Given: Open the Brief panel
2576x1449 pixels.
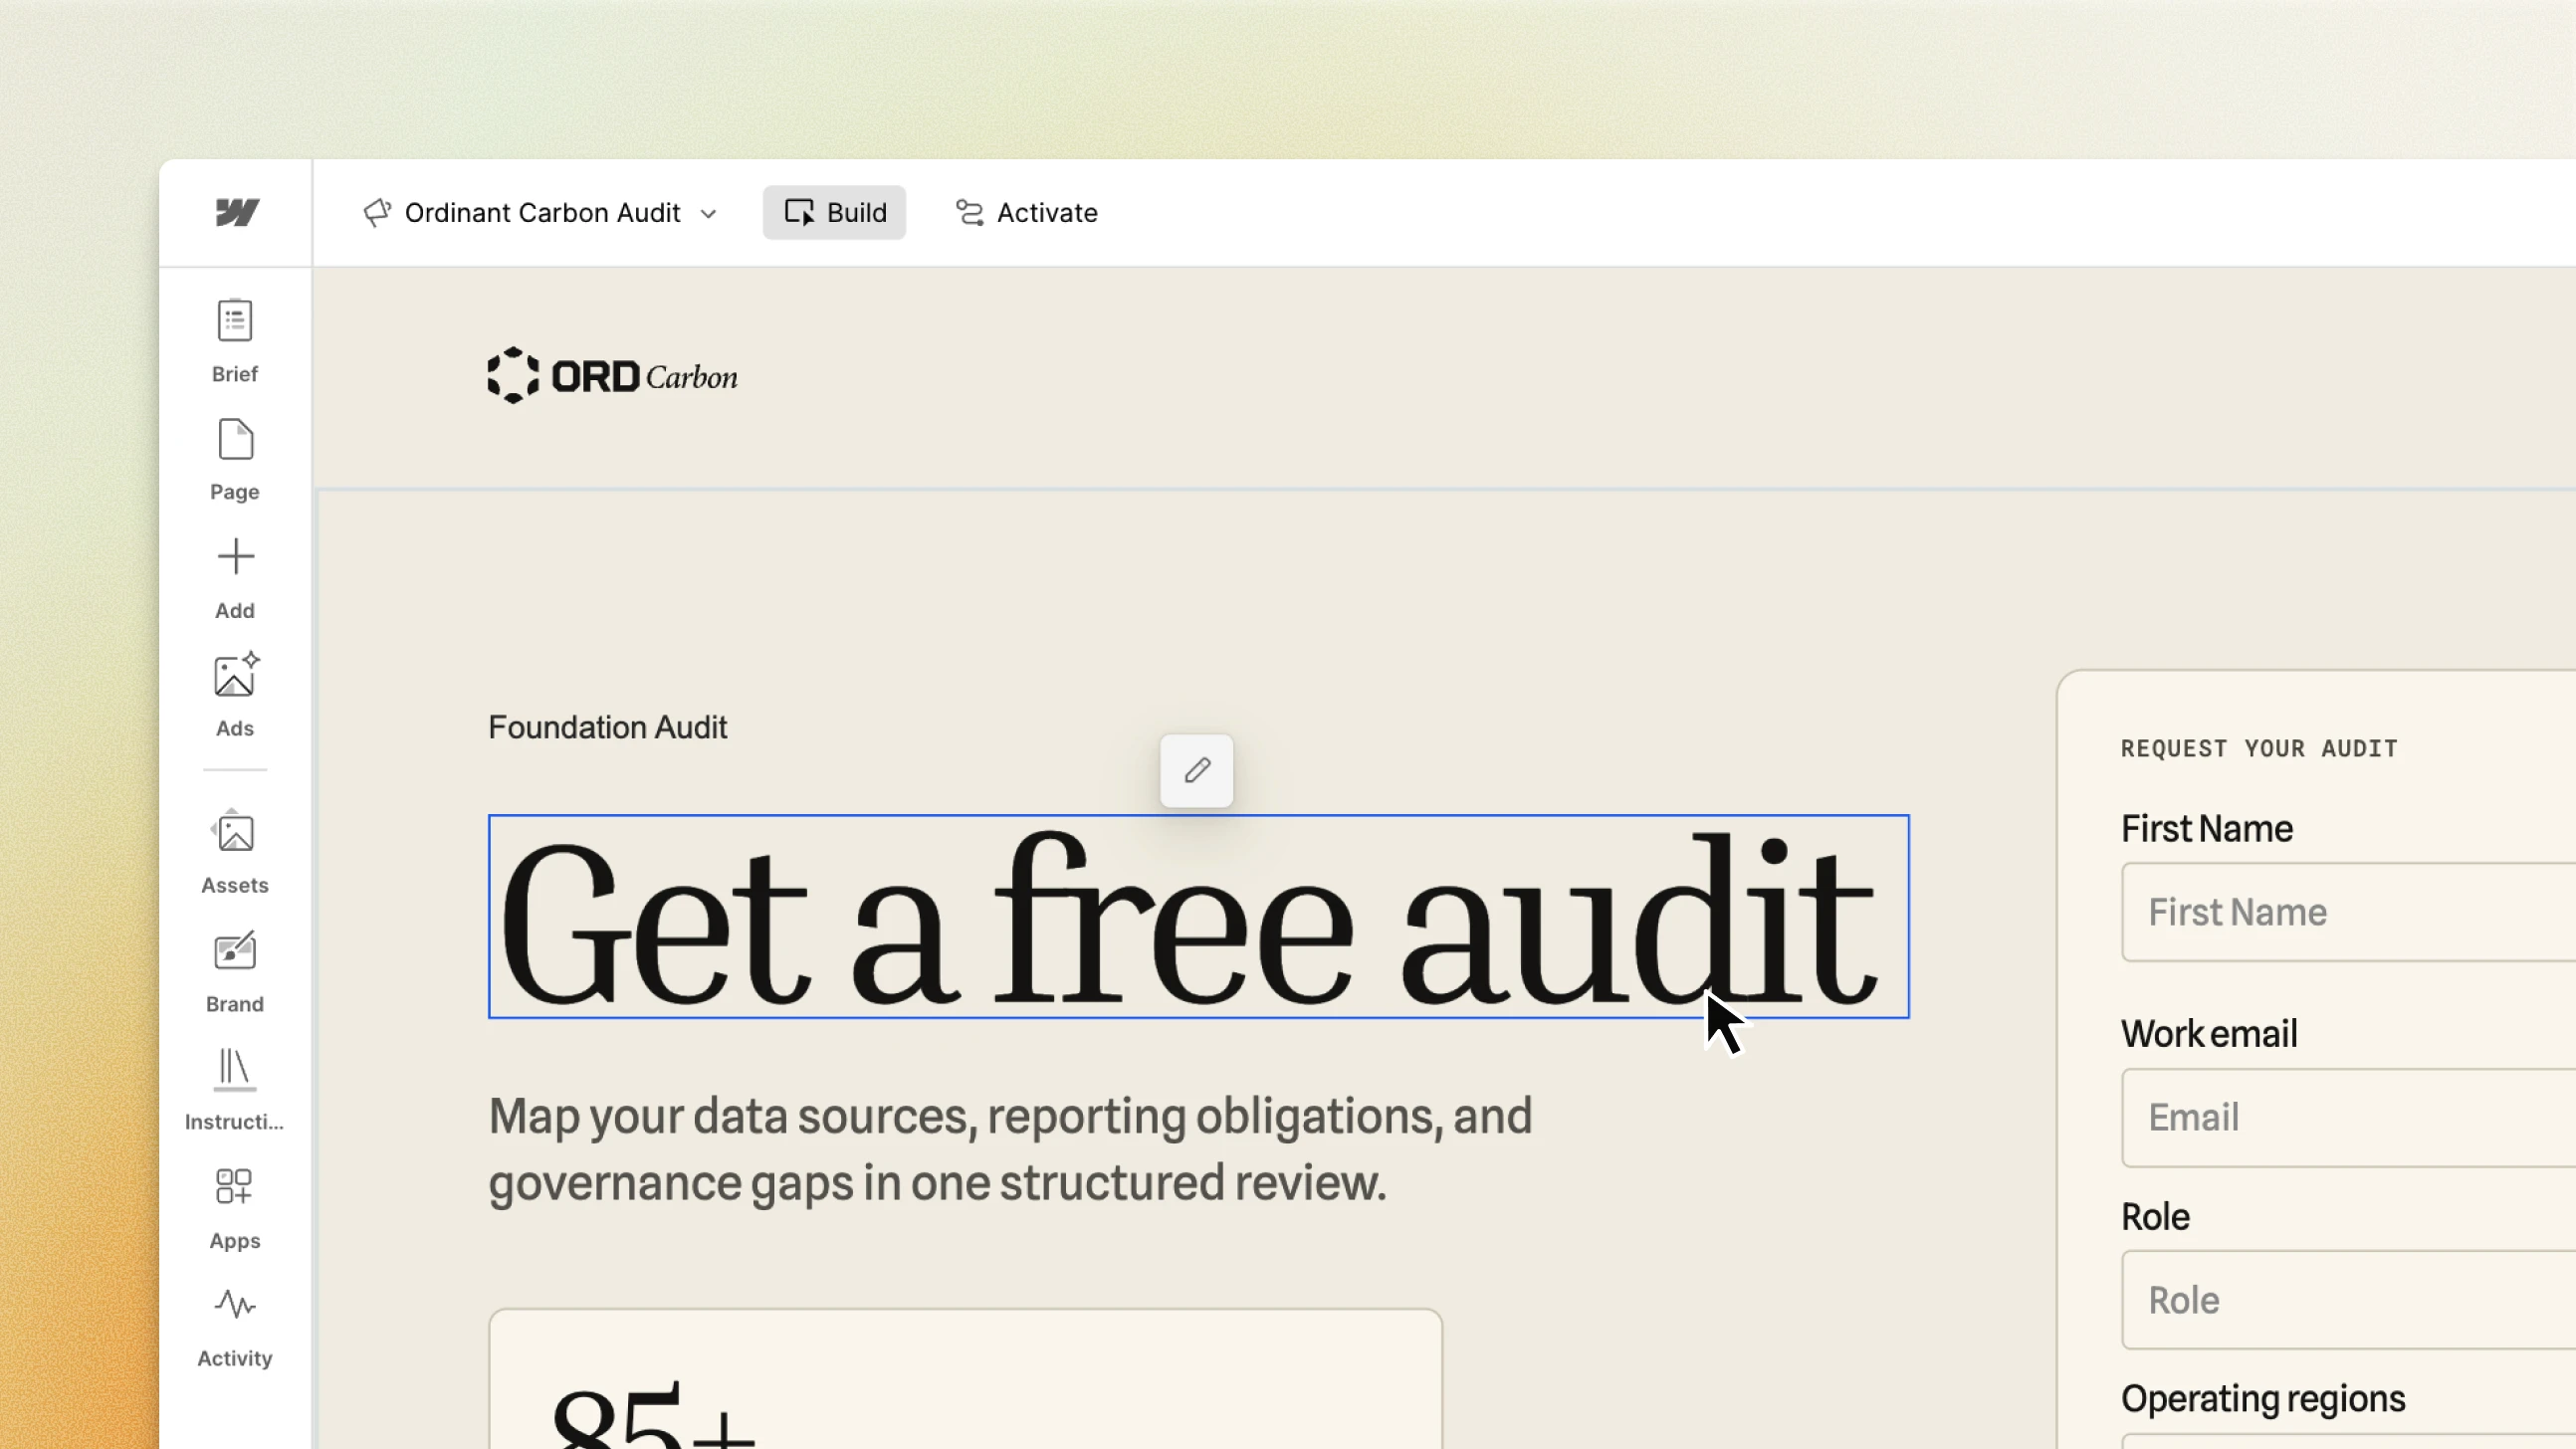Looking at the screenshot, I should (x=235, y=341).
